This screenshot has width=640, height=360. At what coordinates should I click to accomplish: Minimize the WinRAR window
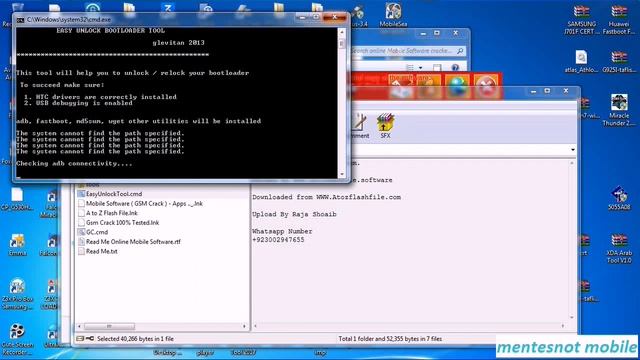point(533,91)
